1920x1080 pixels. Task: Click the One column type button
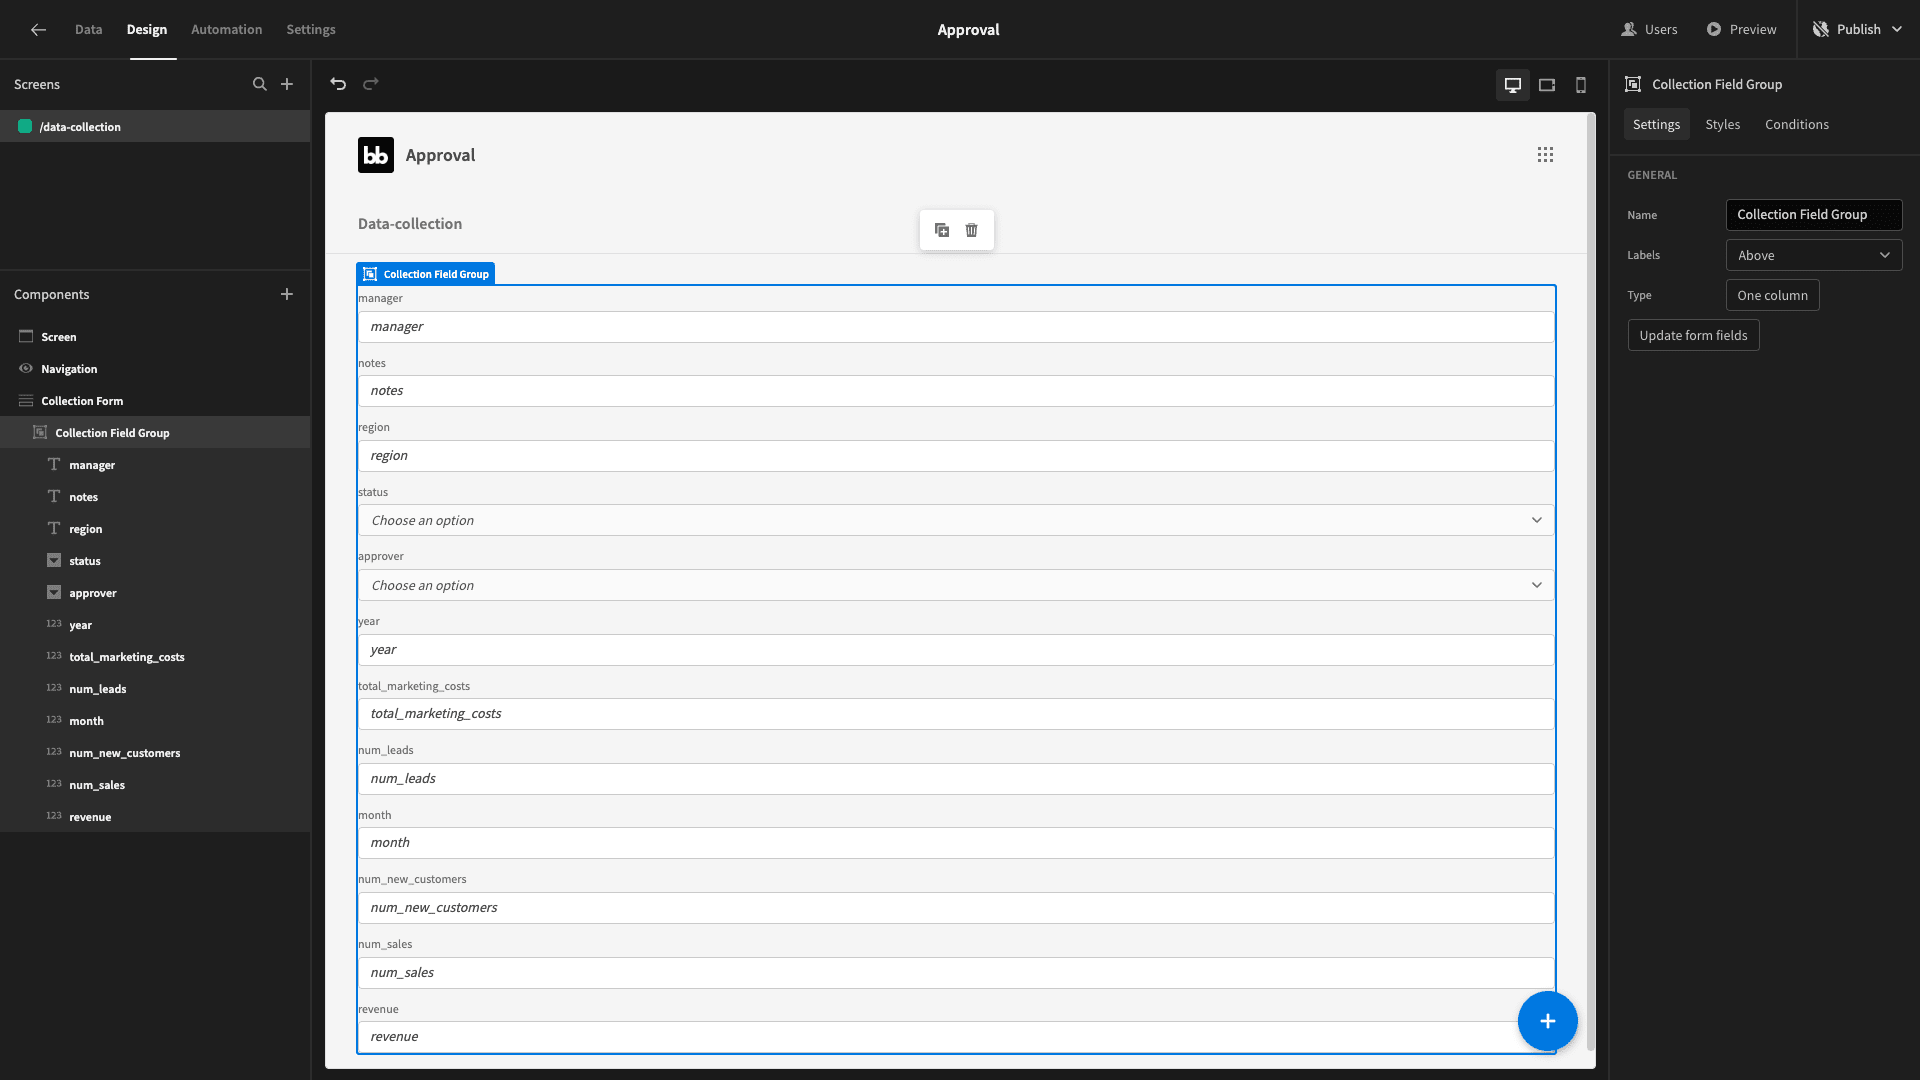(x=1772, y=295)
